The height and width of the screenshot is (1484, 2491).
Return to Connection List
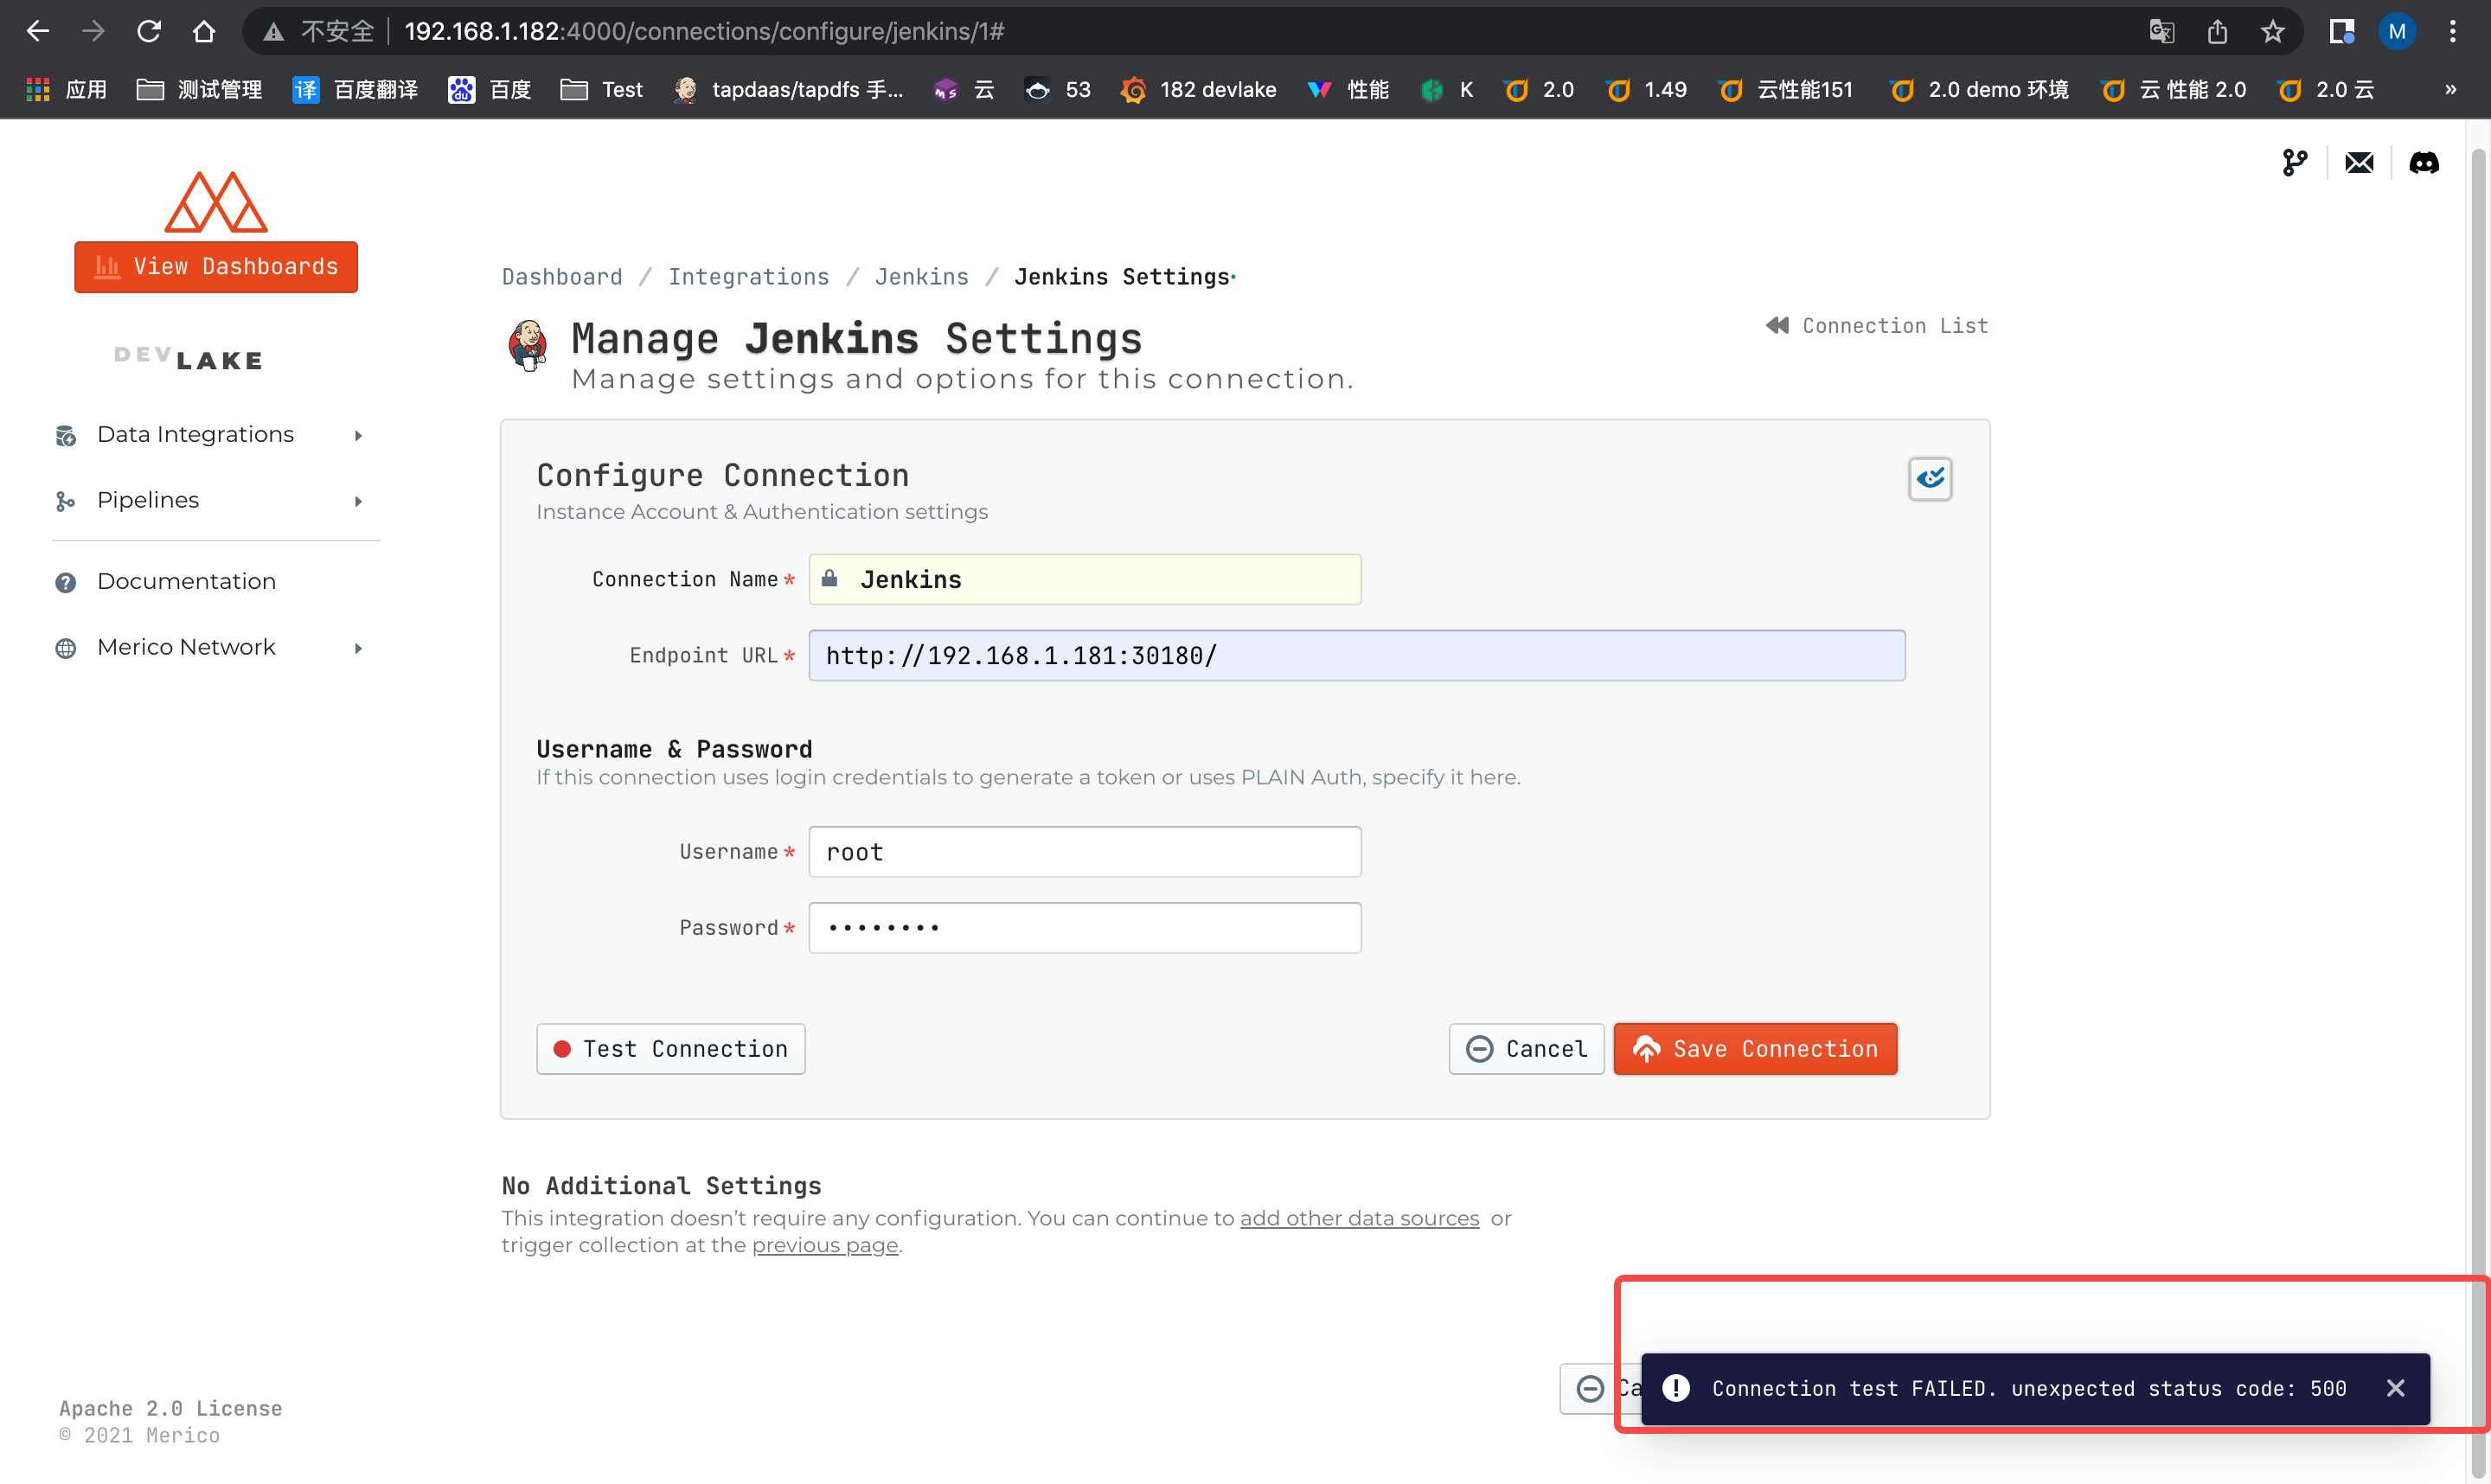1877,326
